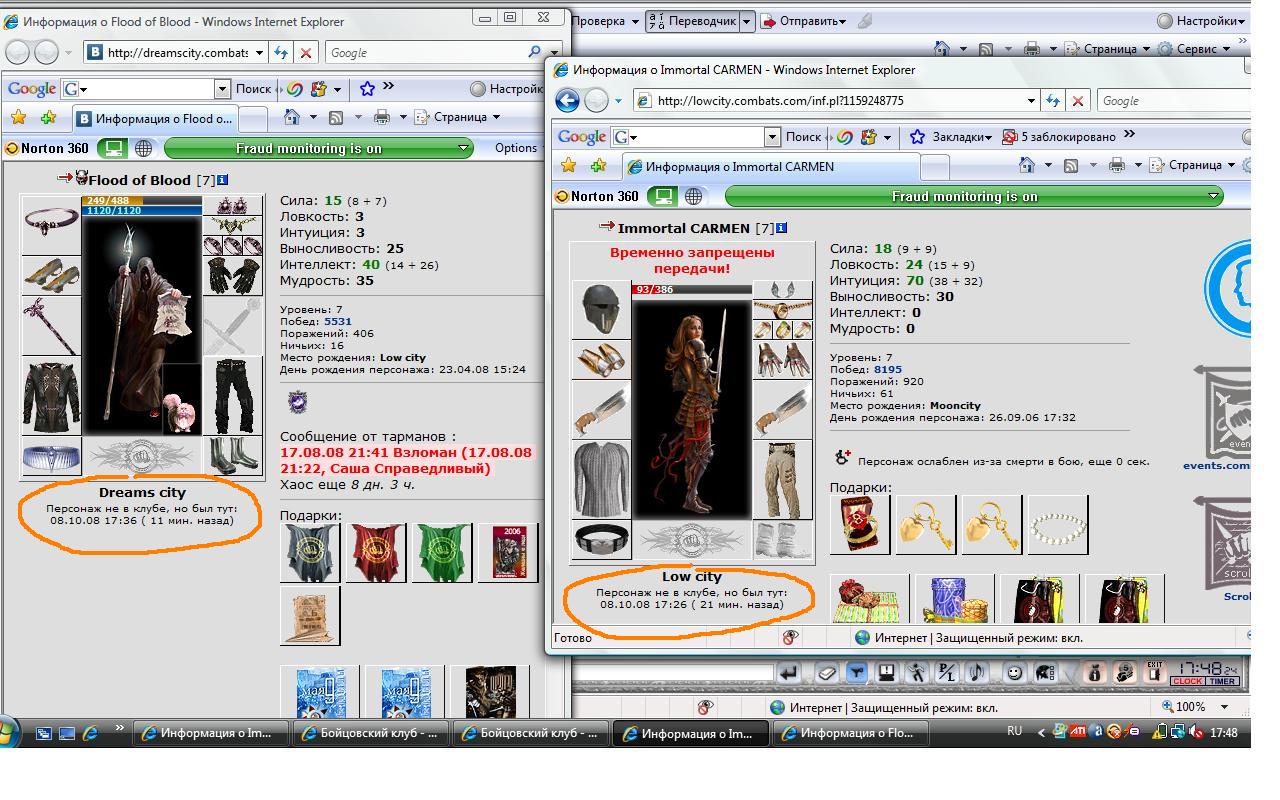Expand Fraud monitoring dropdown in CARMEN window
1280x800 pixels.
tap(1214, 196)
